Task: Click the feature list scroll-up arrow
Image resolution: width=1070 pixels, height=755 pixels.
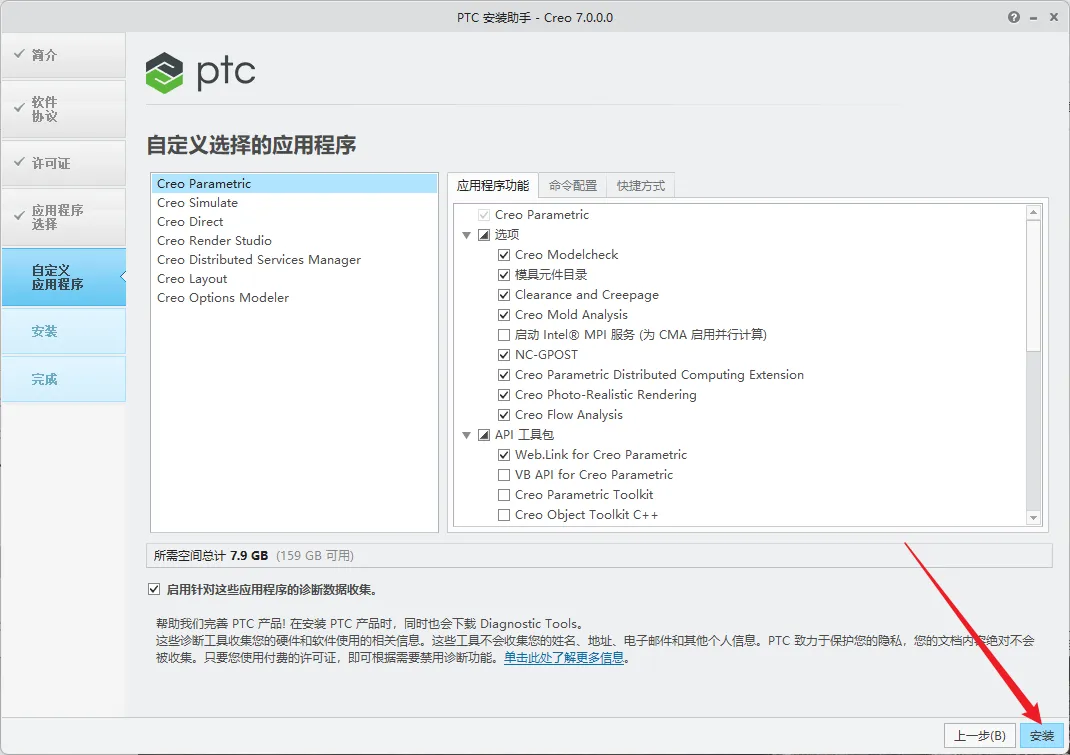Action: (x=1033, y=212)
